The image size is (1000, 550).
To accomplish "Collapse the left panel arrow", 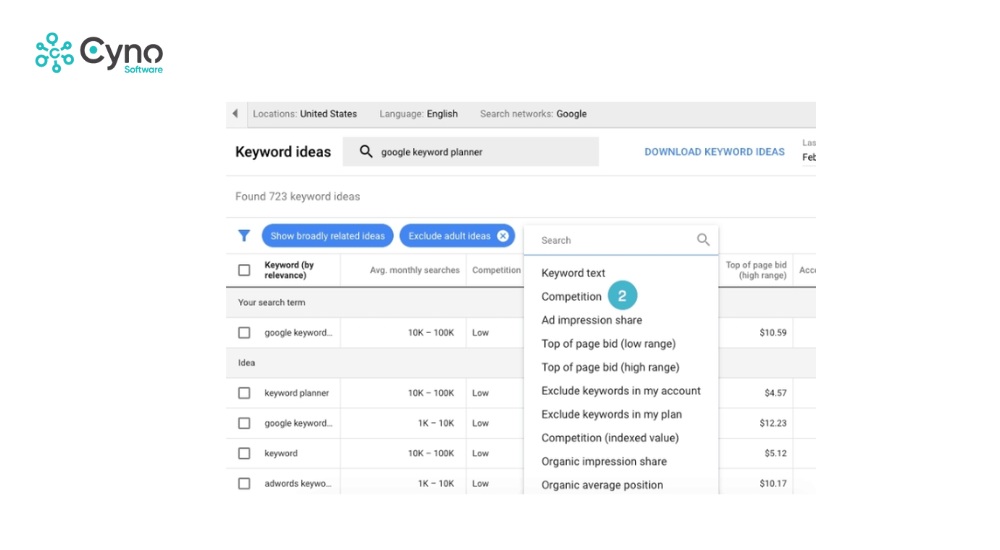I will [235, 114].
